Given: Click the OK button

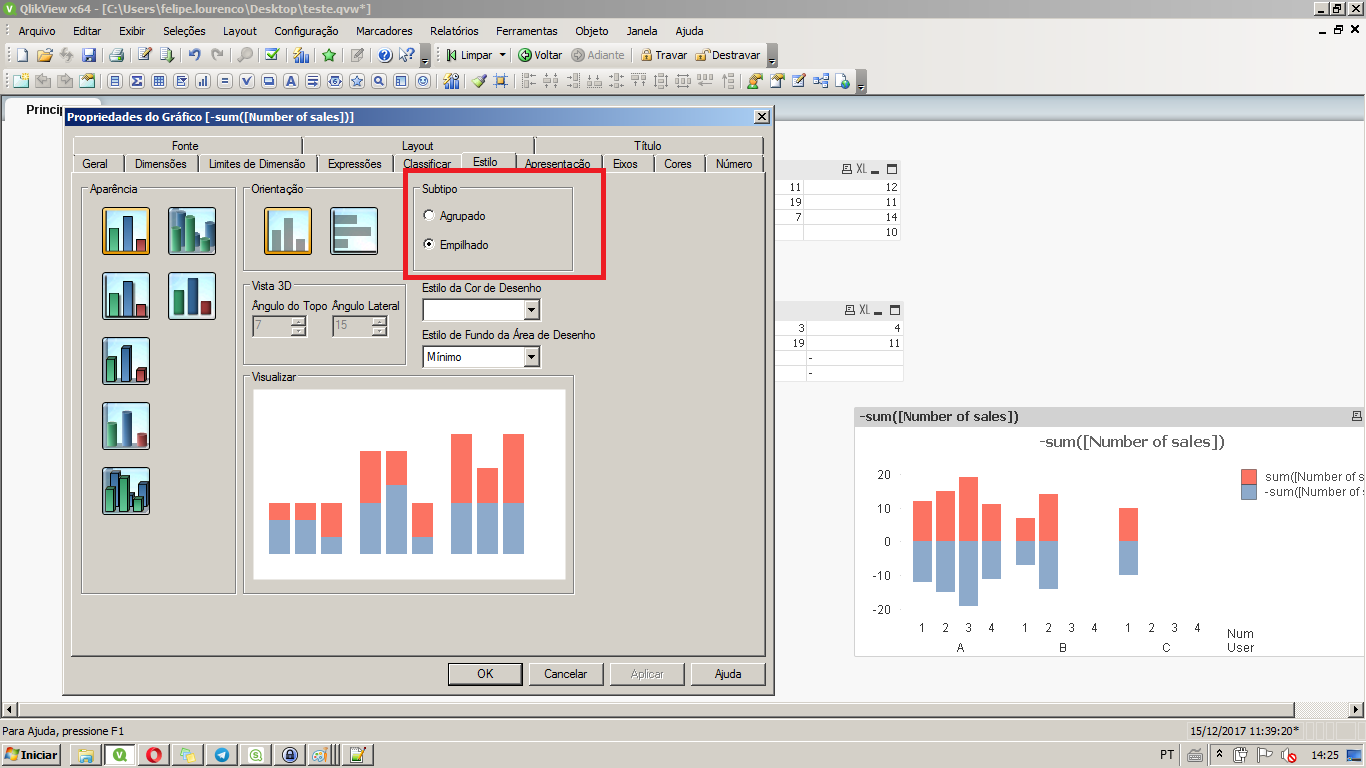Looking at the screenshot, I should (485, 674).
